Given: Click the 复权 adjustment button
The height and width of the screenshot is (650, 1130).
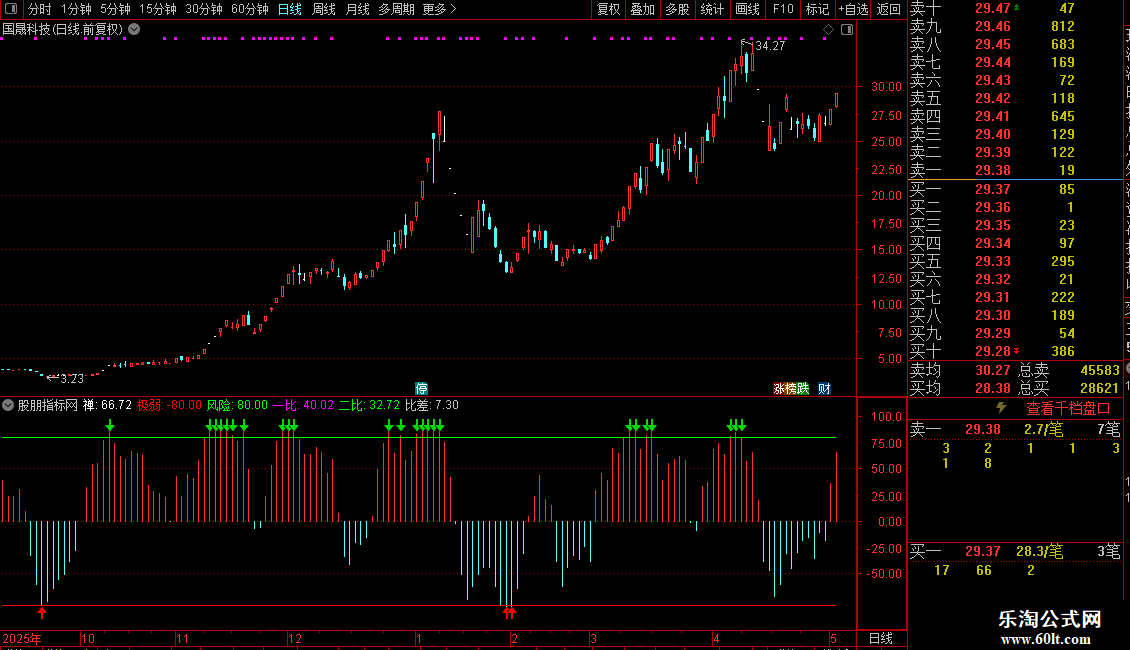Looking at the screenshot, I should pyautogui.click(x=608, y=9).
